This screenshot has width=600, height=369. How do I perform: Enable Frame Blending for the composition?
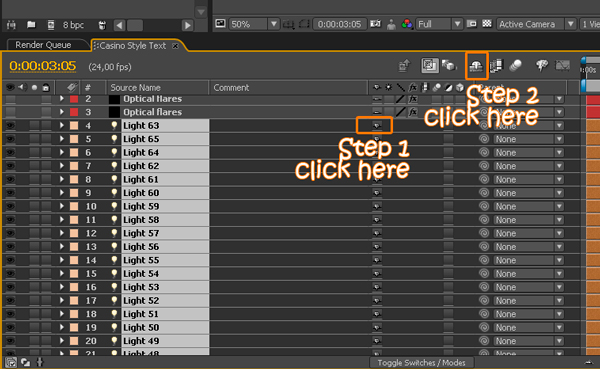click(x=496, y=66)
